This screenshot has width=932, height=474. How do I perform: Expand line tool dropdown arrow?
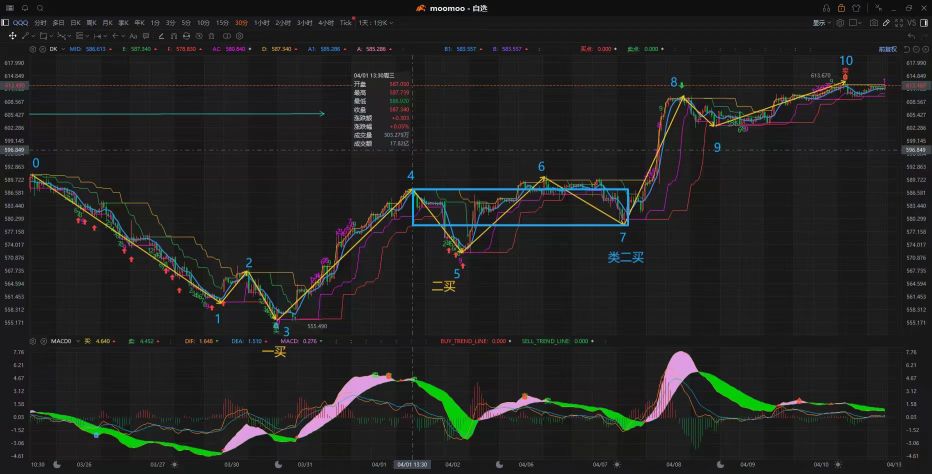tap(33, 36)
